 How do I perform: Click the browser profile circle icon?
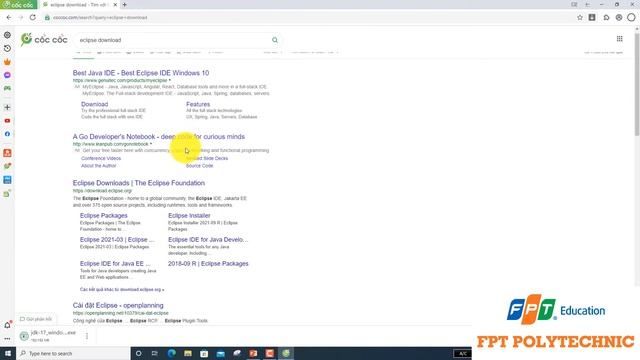[631, 18]
